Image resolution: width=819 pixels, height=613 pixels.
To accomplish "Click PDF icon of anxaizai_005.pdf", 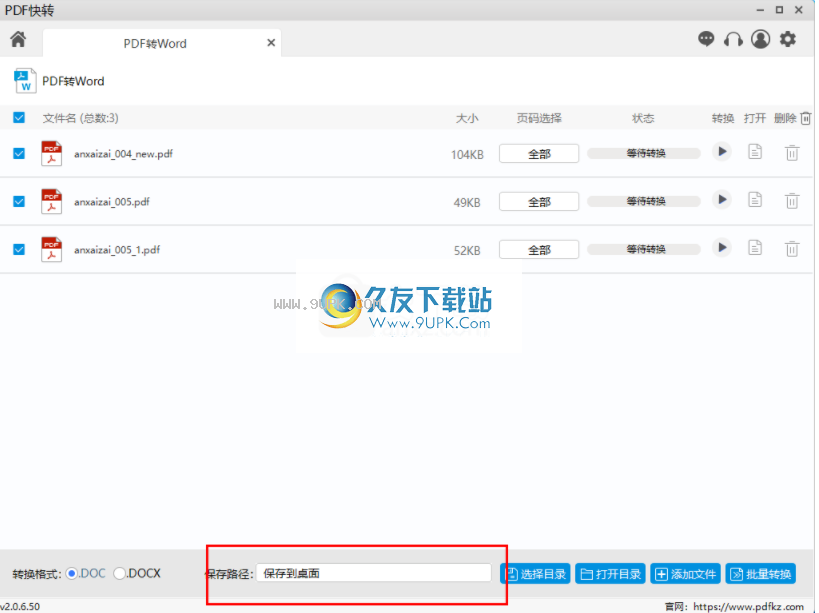I will click(x=51, y=202).
